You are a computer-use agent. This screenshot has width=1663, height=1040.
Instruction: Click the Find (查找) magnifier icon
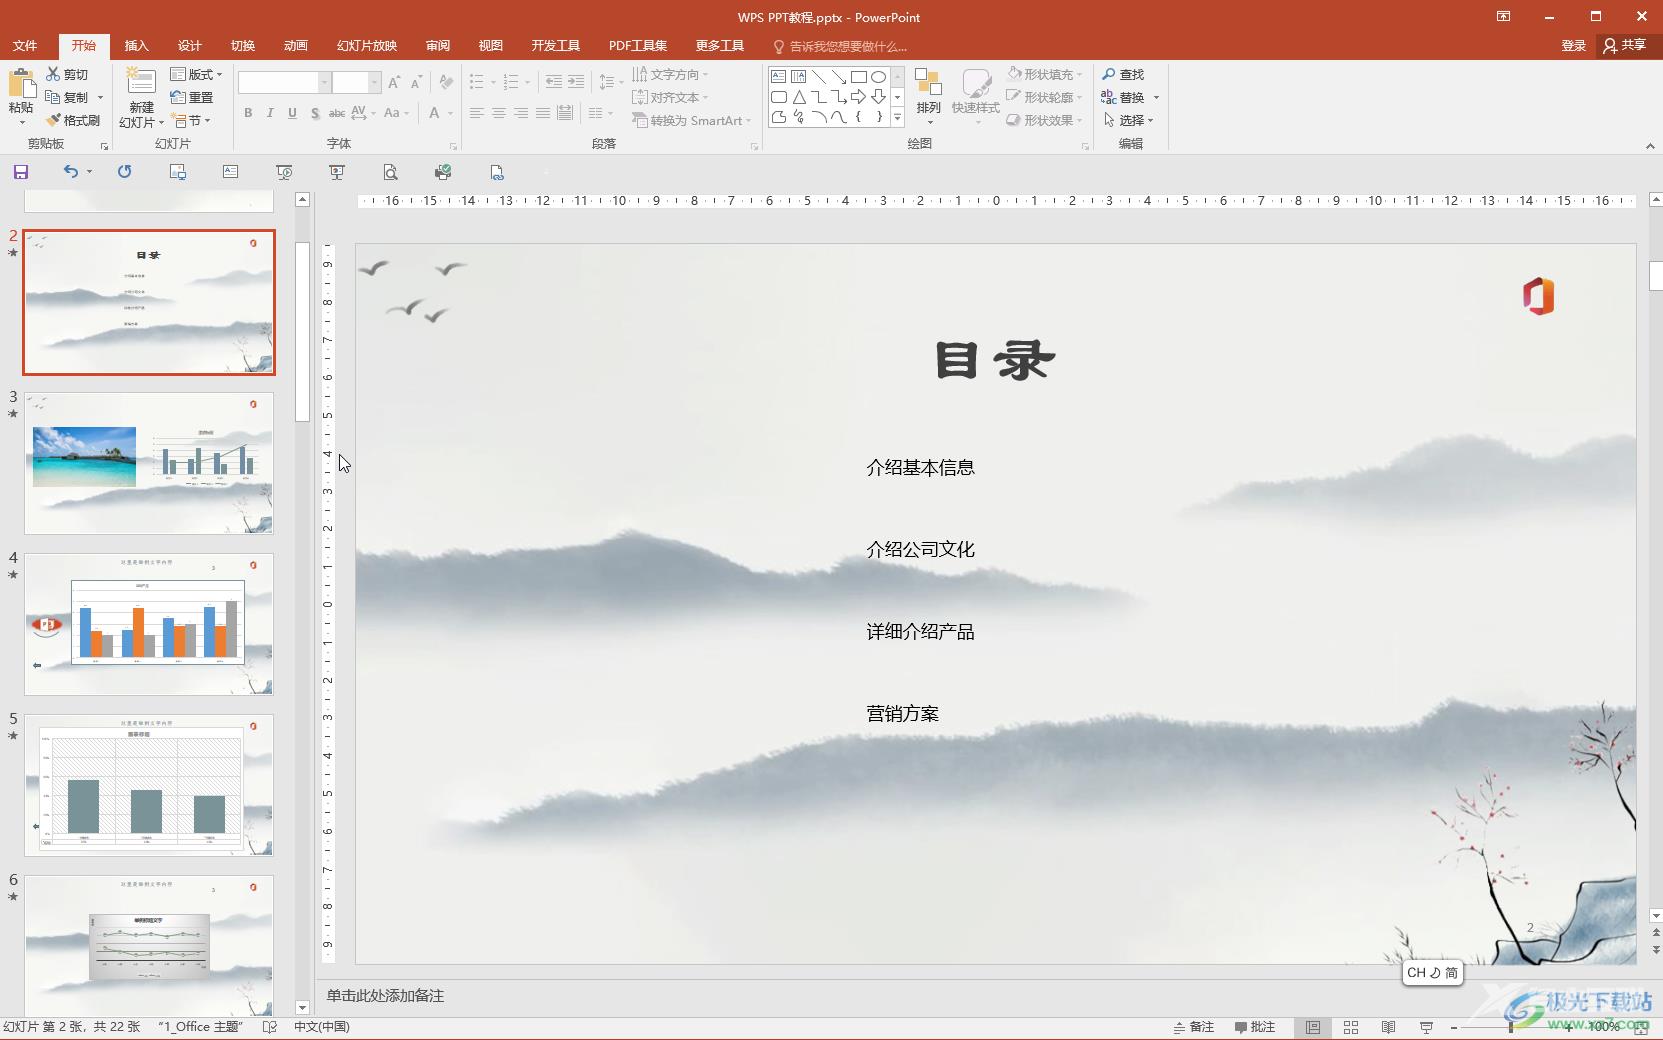1108,74
